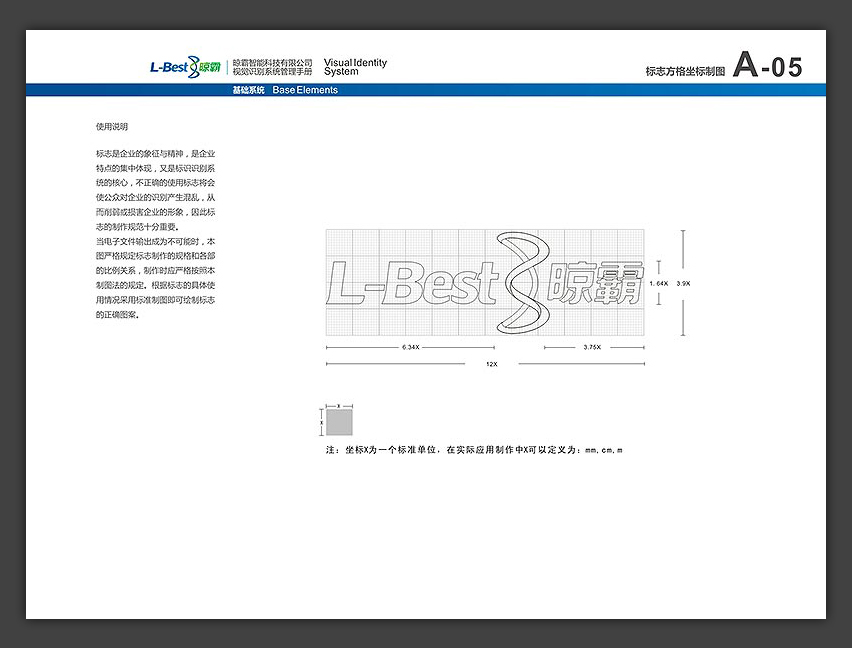Screen dimensions: 852x648
Task: Click the Visual Identity System text
Action: coord(355,67)
